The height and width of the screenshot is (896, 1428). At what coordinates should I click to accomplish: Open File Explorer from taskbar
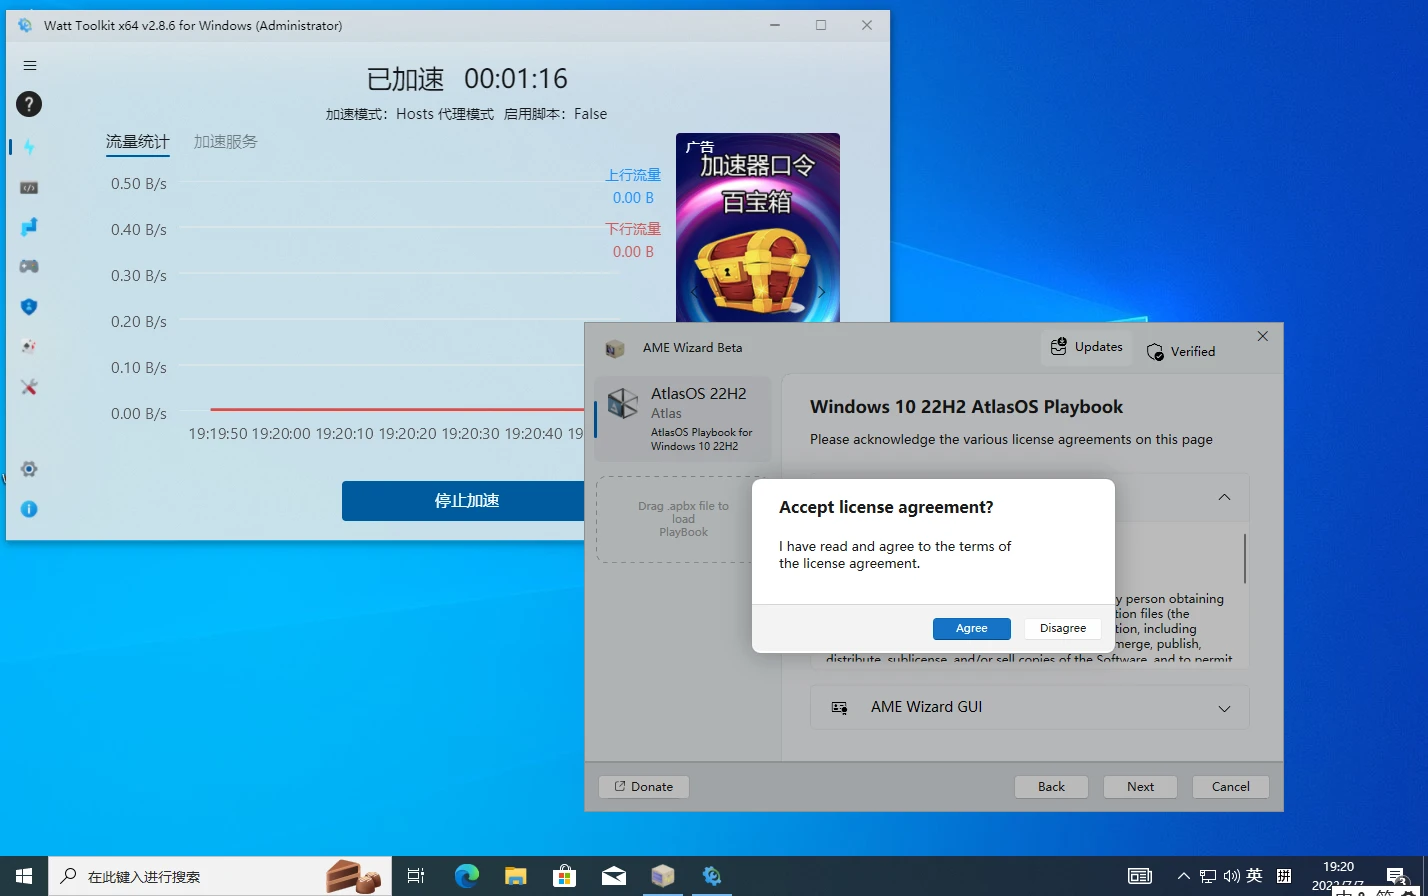pyautogui.click(x=515, y=876)
